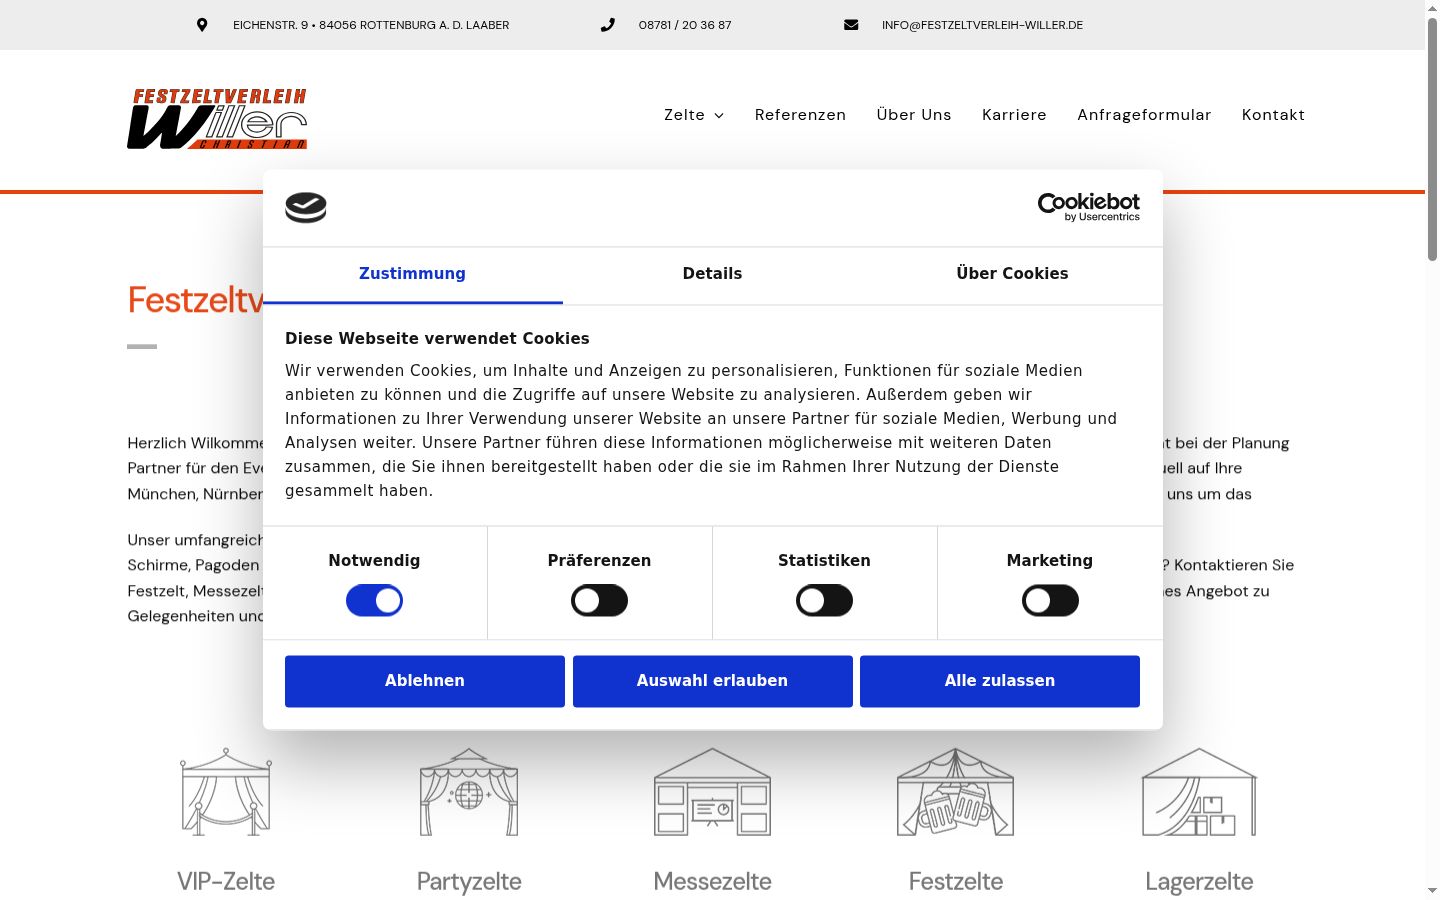Click the Eichenstr. 9 address text
This screenshot has width=1440, height=900.
click(x=371, y=25)
